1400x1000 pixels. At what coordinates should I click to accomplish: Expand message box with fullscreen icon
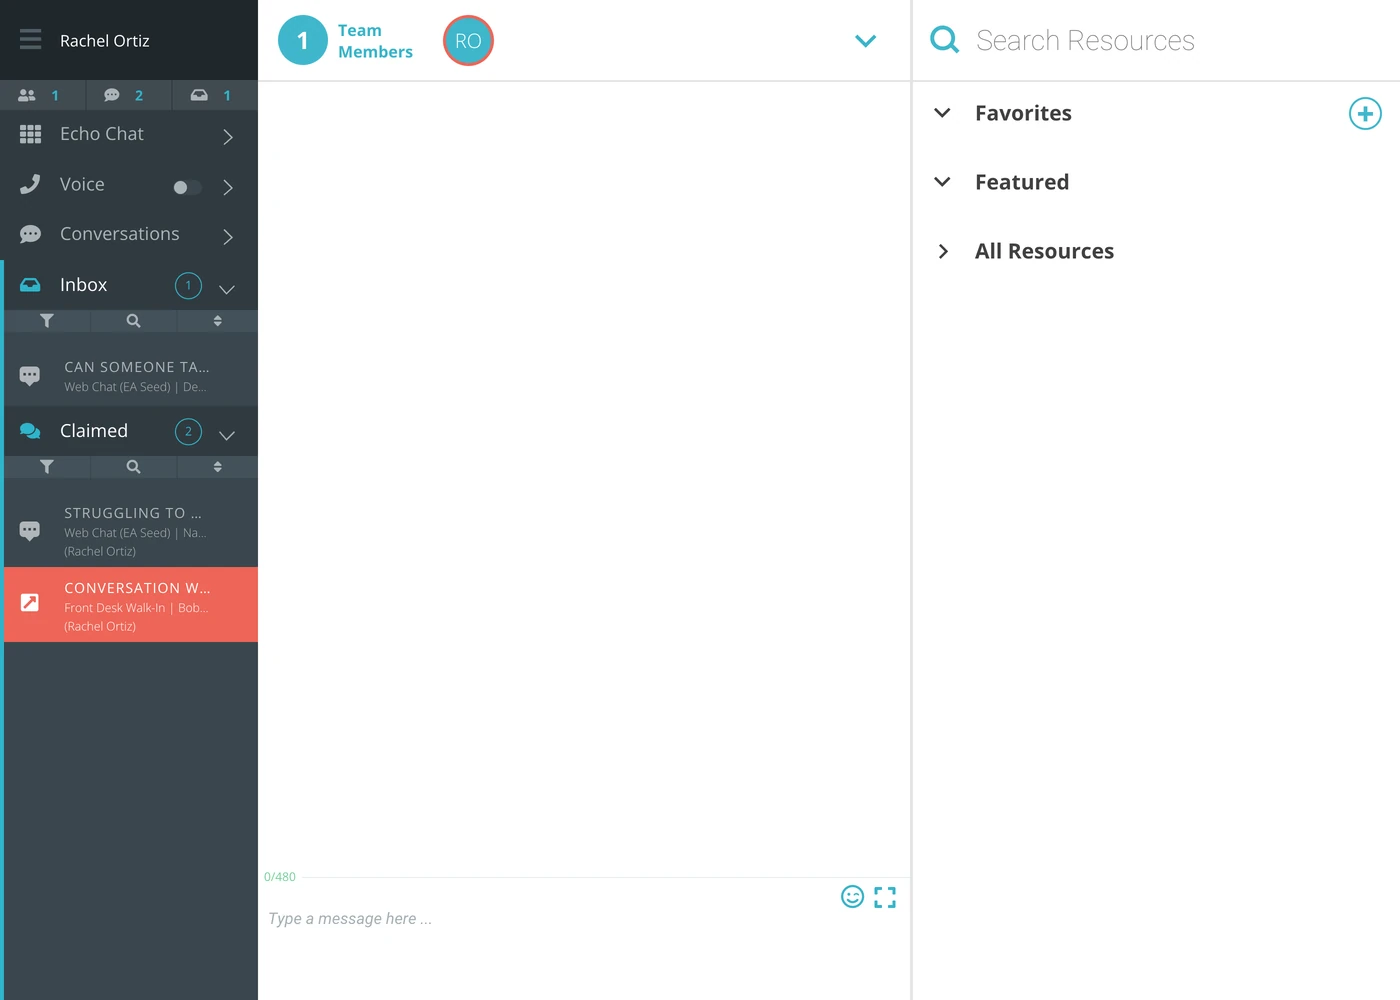[885, 897]
